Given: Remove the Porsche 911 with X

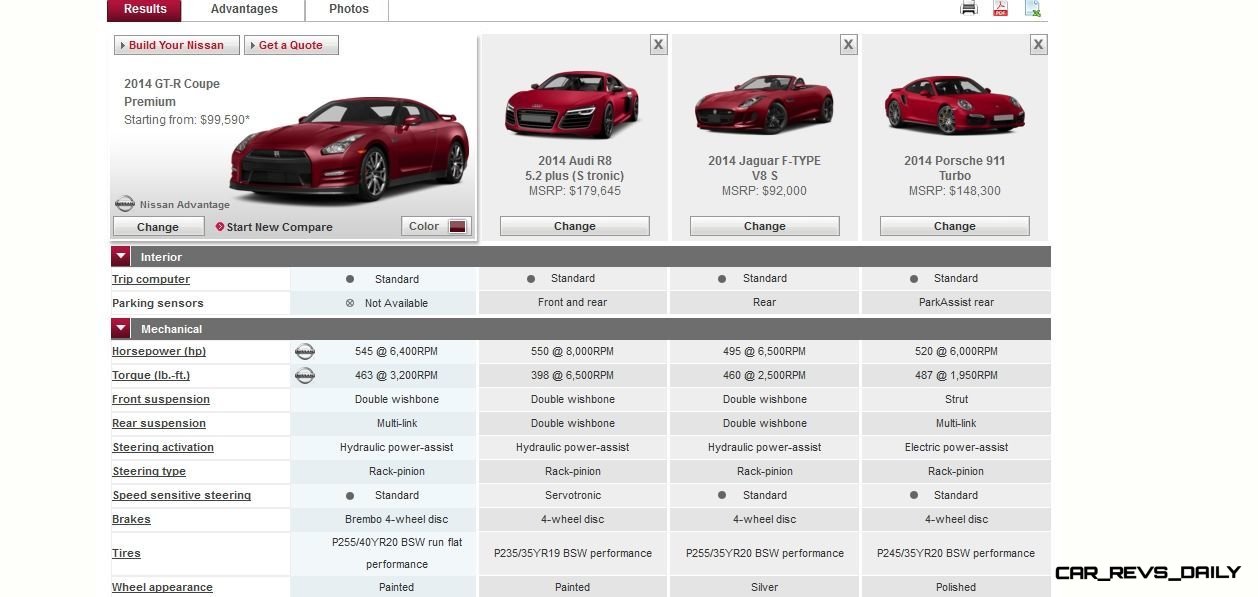Looking at the screenshot, I should (x=1038, y=44).
